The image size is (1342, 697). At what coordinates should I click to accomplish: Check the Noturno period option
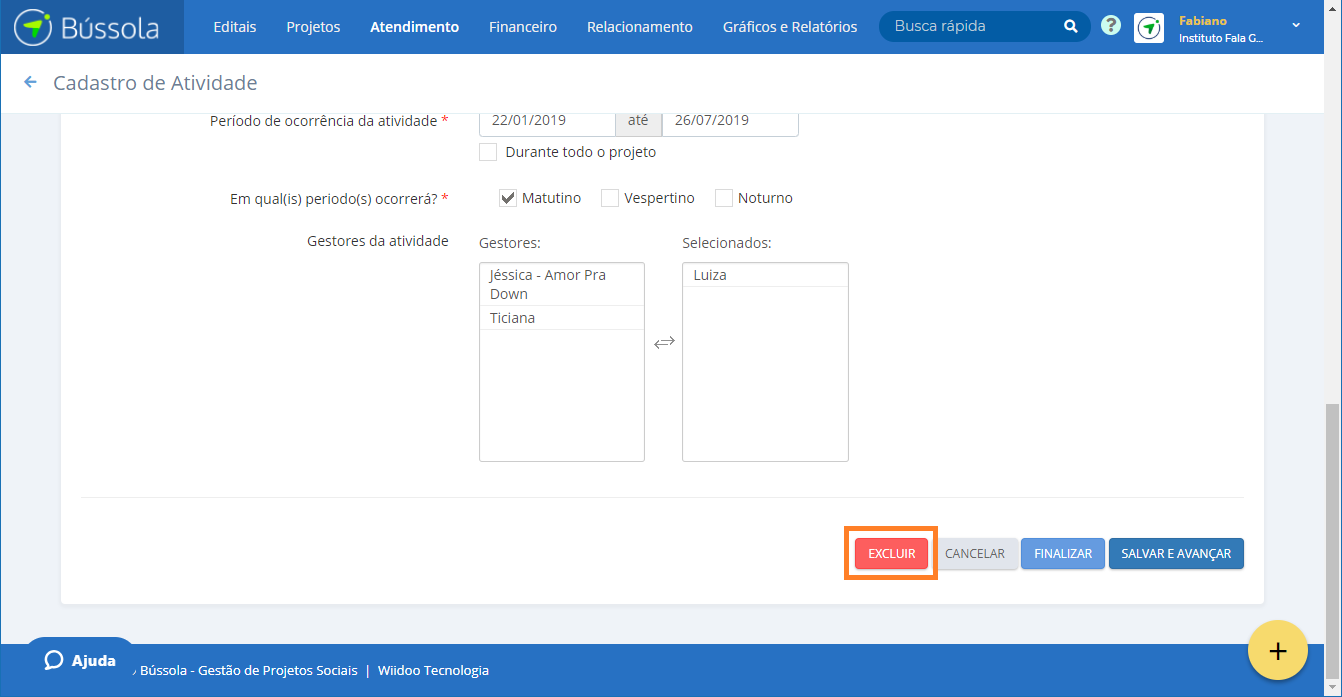click(x=724, y=197)
